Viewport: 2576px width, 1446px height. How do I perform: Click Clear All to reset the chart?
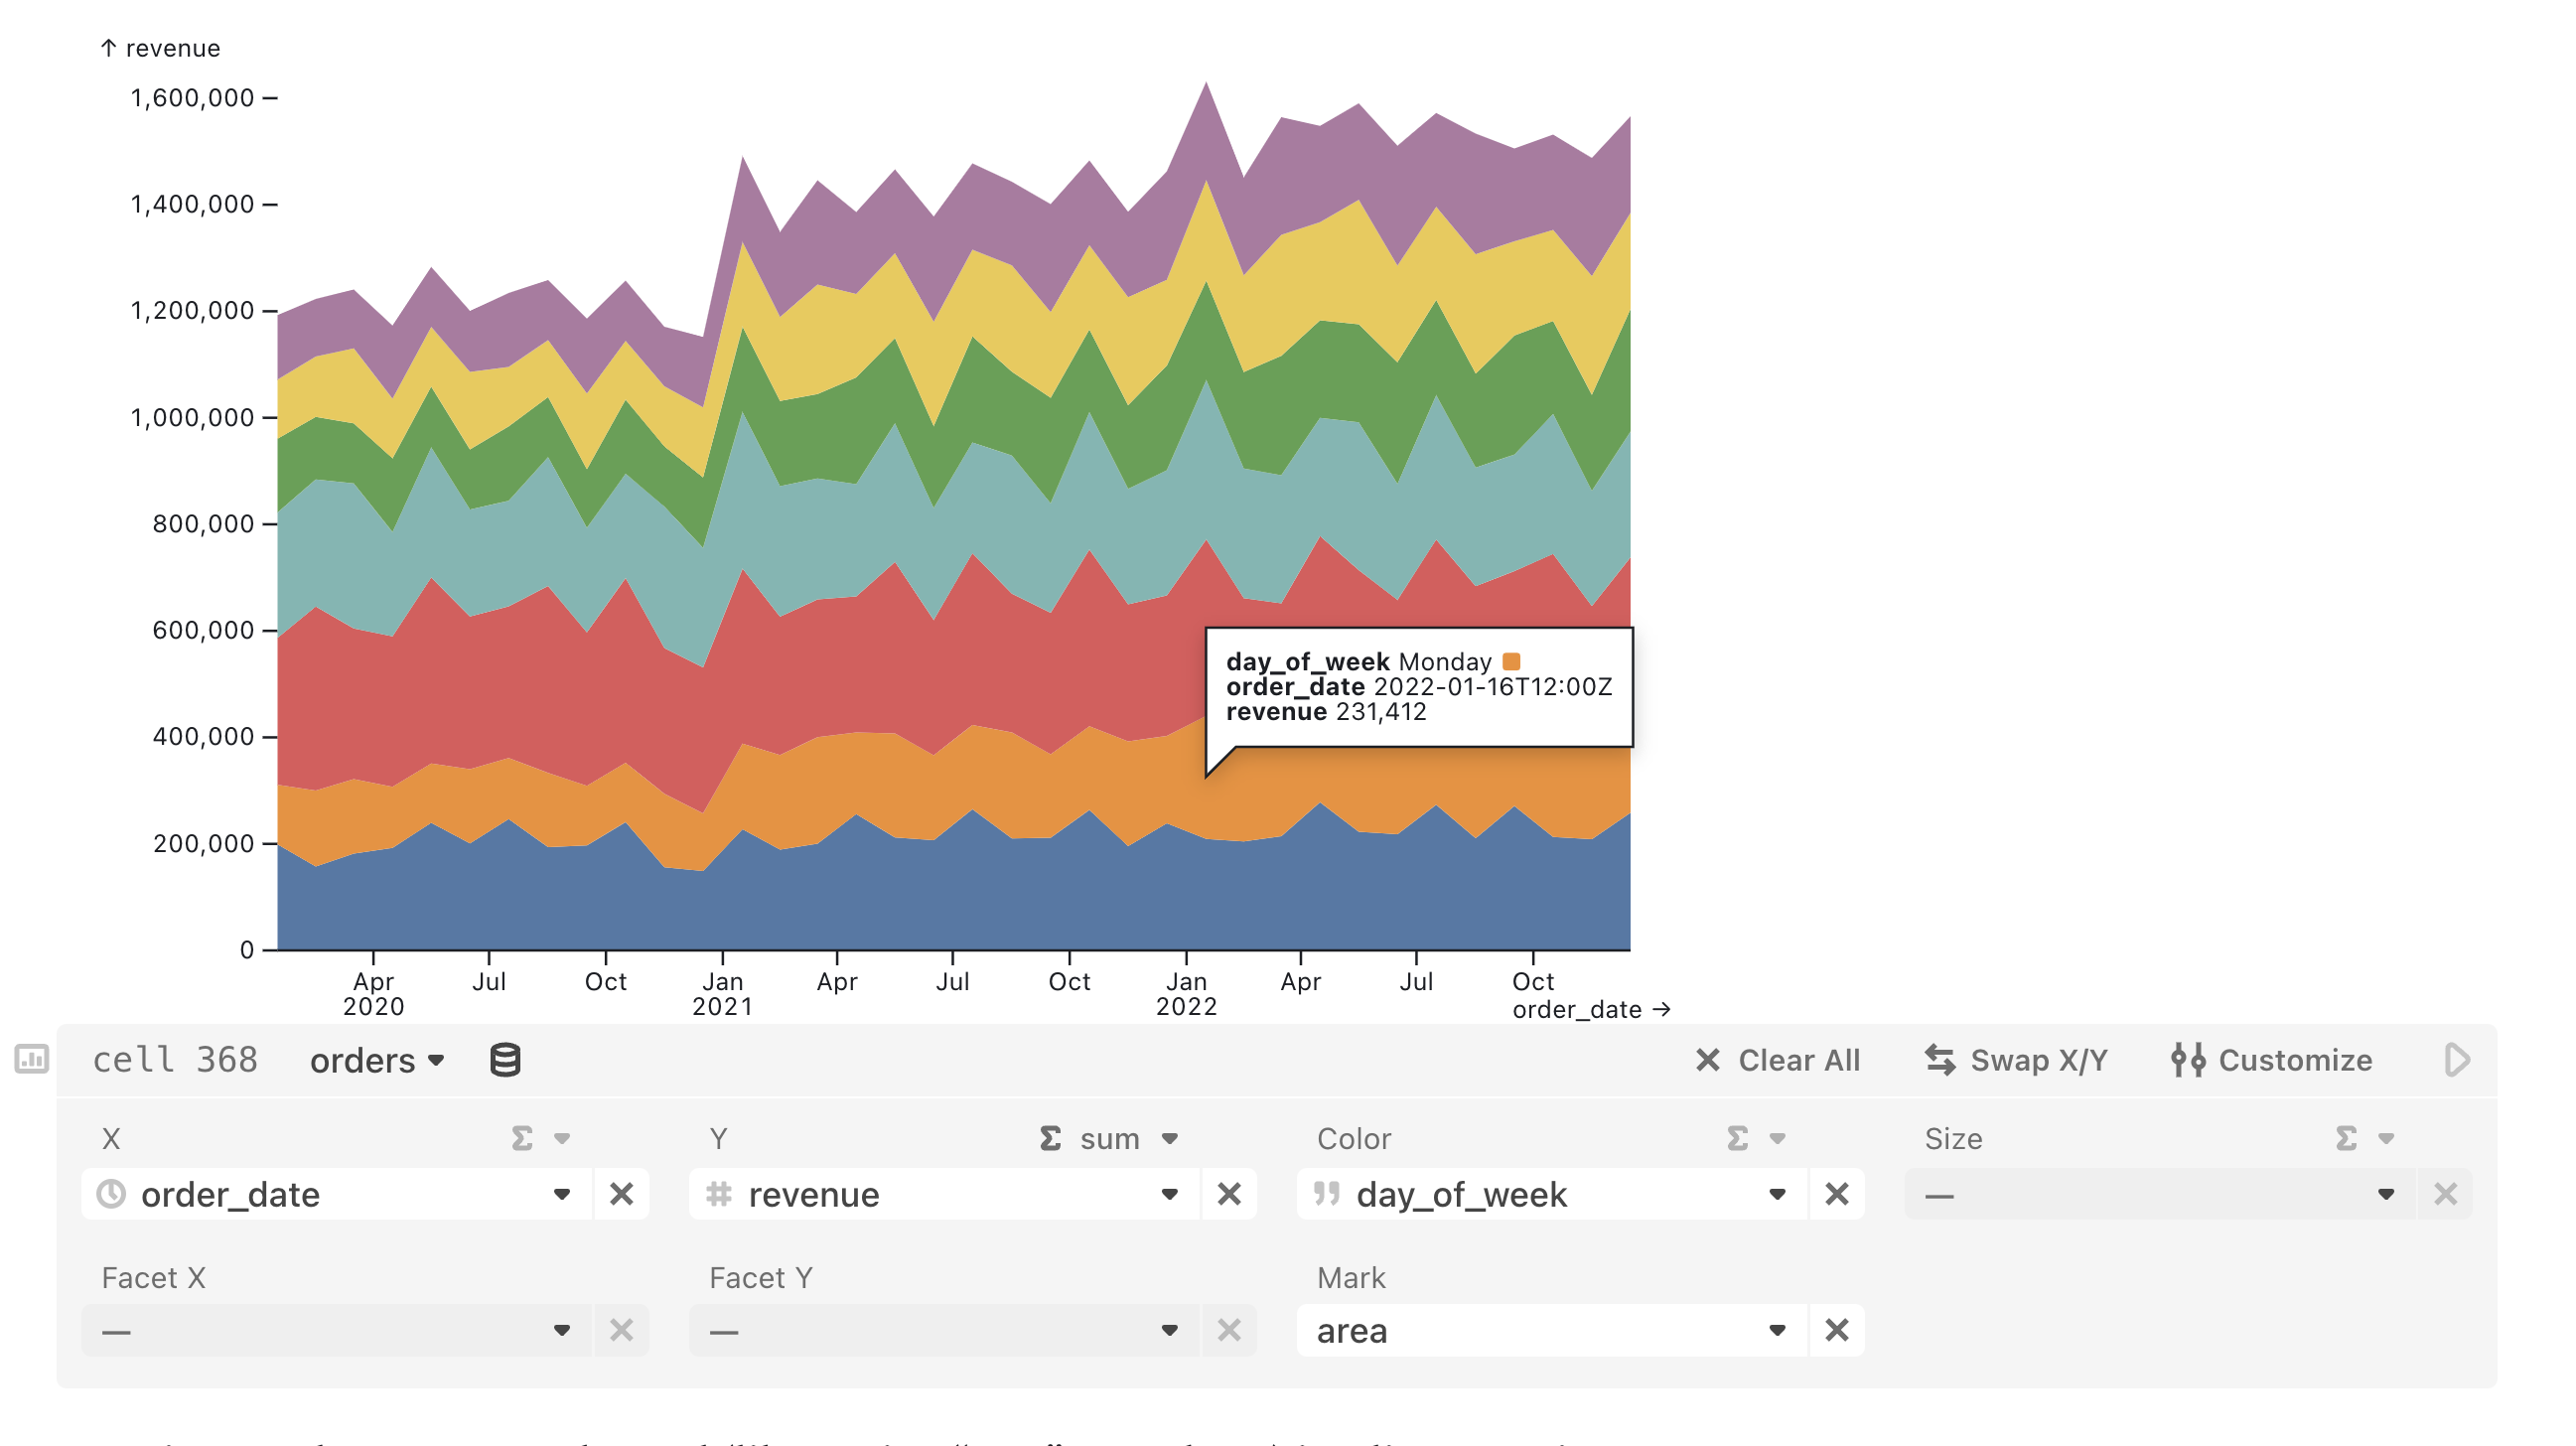pos(1777,1060)
